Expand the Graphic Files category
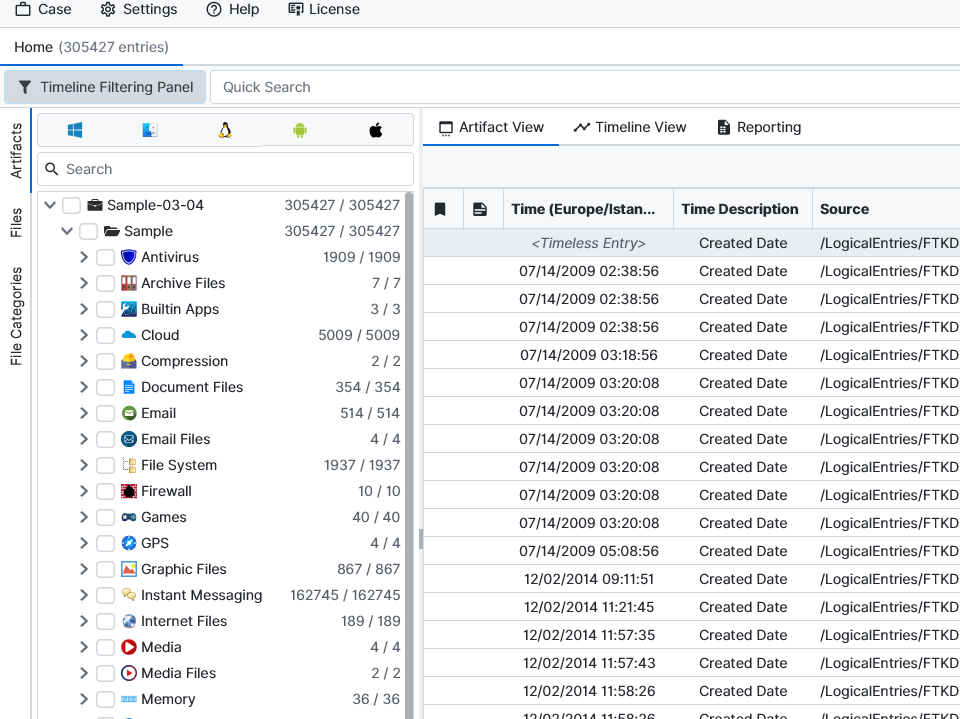Image resolution: width=960 pixels, height=719 pixels. [x=84, y=569]
